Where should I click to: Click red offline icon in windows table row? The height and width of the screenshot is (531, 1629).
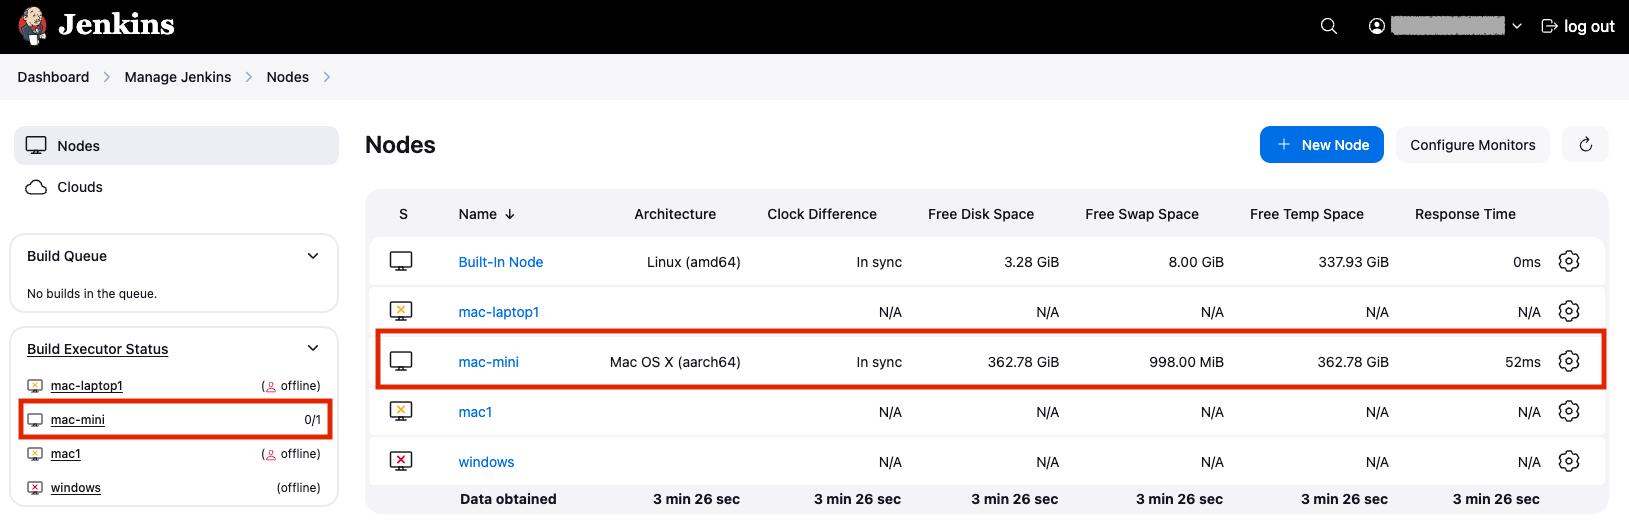(x=401, y=461)
